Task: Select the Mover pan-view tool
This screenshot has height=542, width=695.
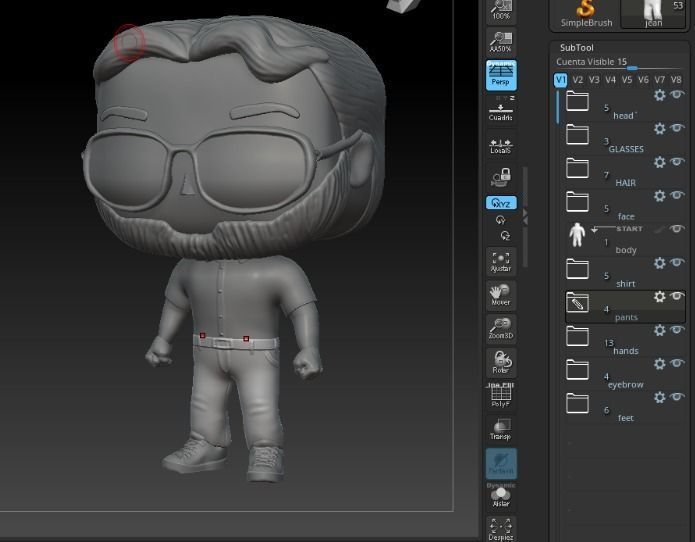Action: pyautogui.click(x=501, y=295)
